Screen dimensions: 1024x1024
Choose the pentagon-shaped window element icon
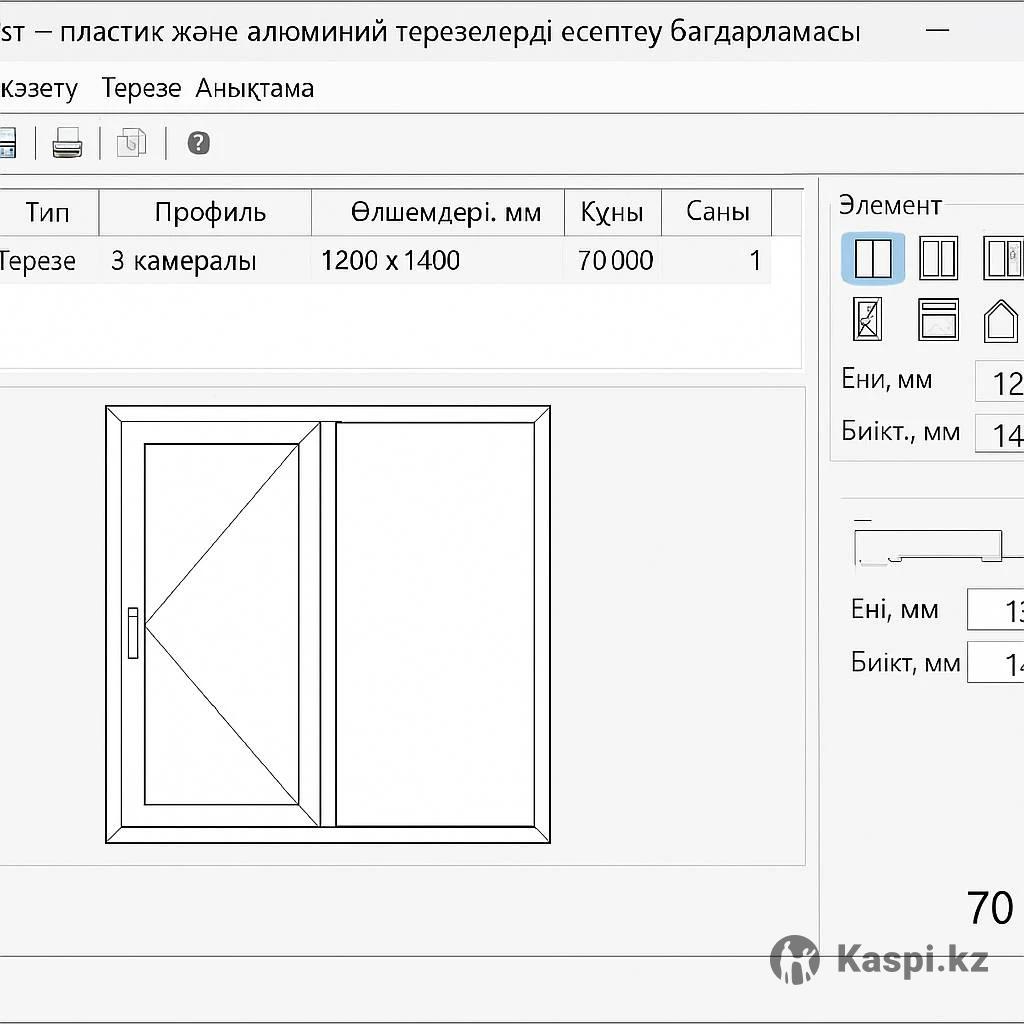click(x=1000, y=320)
